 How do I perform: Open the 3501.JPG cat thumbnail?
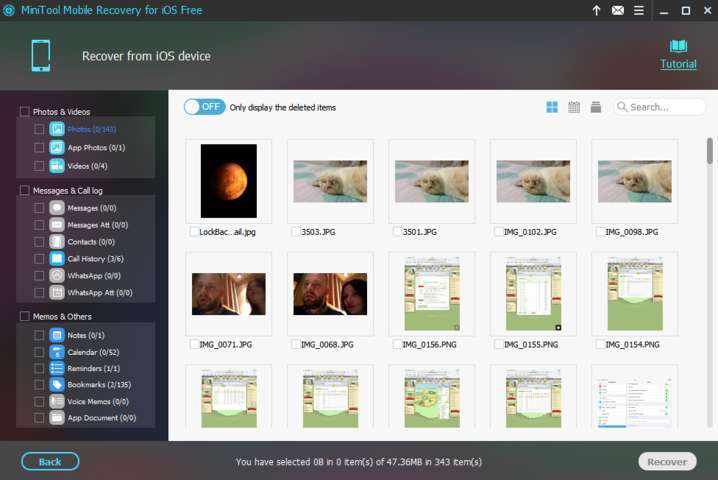[x=432, y=181]
